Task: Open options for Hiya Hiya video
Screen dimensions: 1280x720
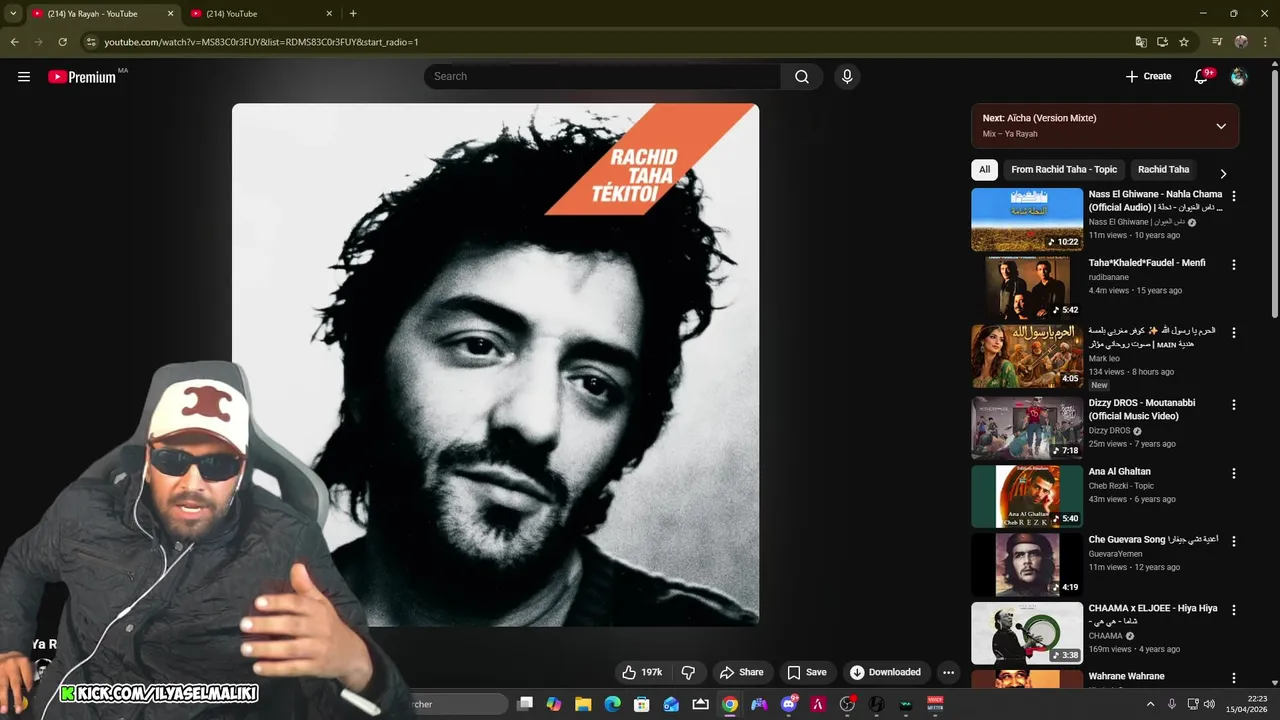Action: click(1233, 609)
